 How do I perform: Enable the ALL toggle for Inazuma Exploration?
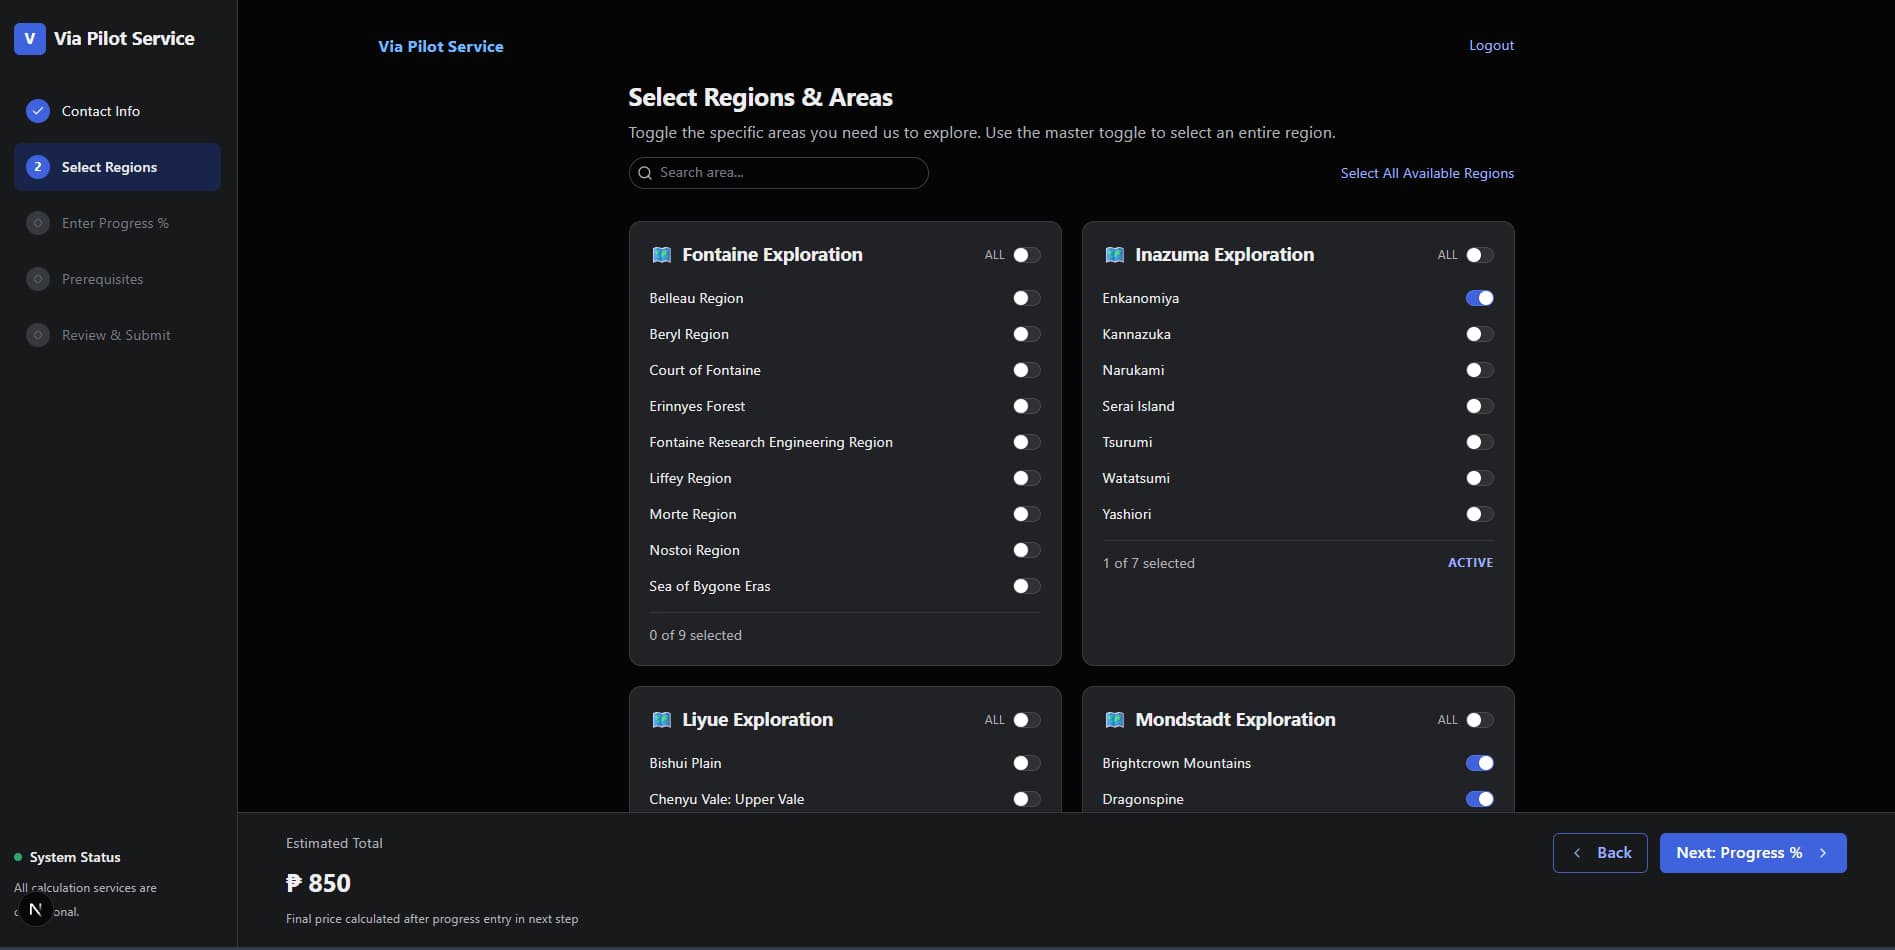pyautogui.click(x=1479, y=255)
